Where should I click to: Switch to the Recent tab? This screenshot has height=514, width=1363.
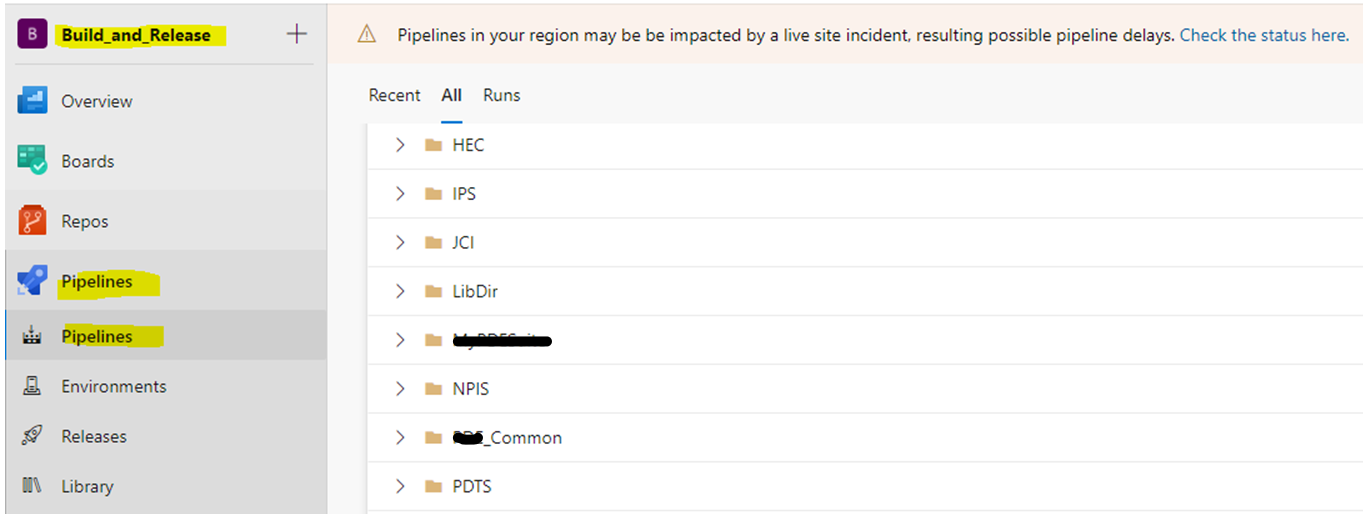[x=394, y=95]
